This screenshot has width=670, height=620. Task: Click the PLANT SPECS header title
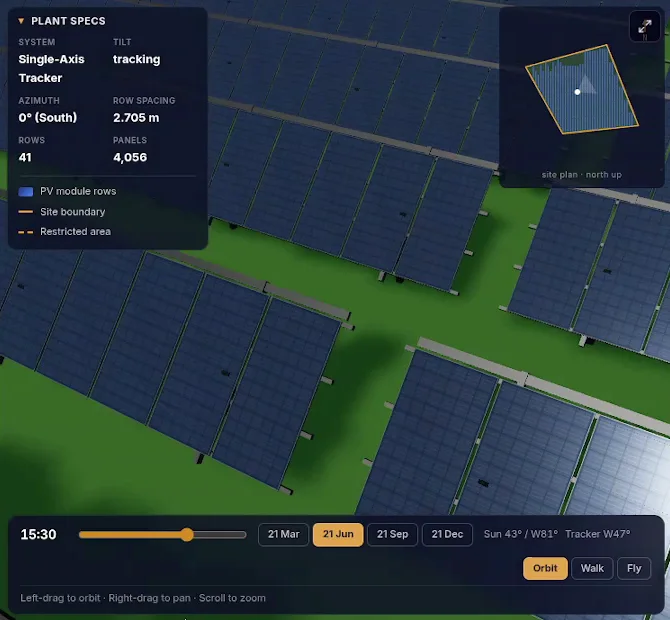pyautogui.click(x=68, y=21)
